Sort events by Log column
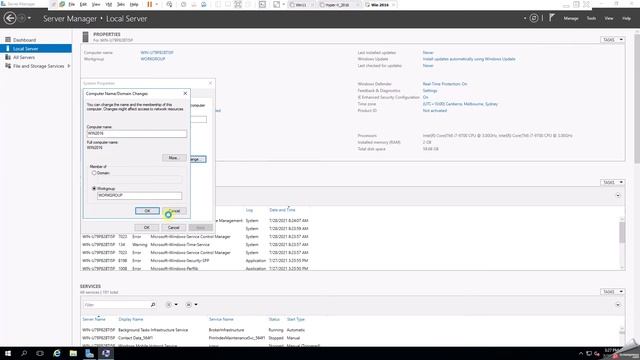Image resolution: width=640 pixels, height=360 pixels. pos(249,210)
